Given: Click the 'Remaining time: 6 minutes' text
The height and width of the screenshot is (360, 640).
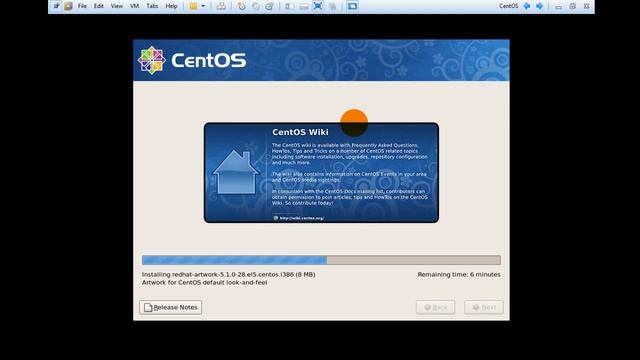Looking at the screenshot, I should point(459,274).
